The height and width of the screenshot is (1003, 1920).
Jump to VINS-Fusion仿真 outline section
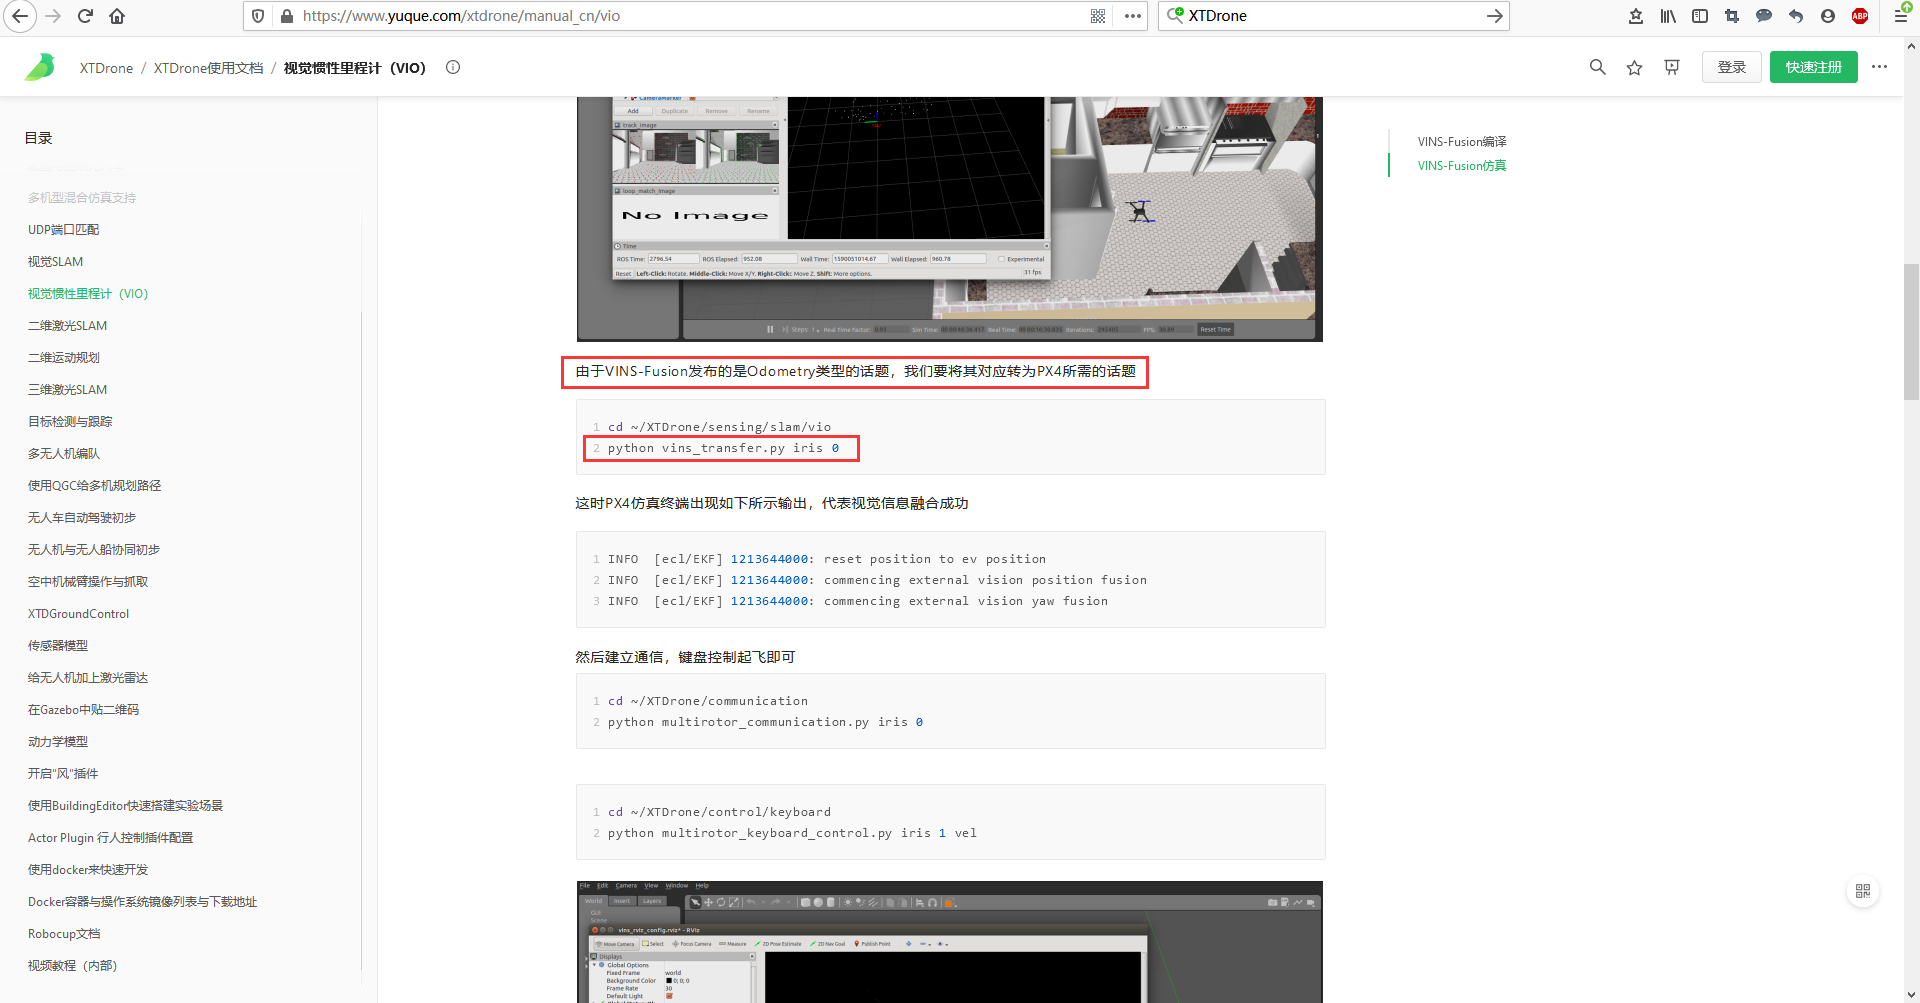(x=1462, y=166)
